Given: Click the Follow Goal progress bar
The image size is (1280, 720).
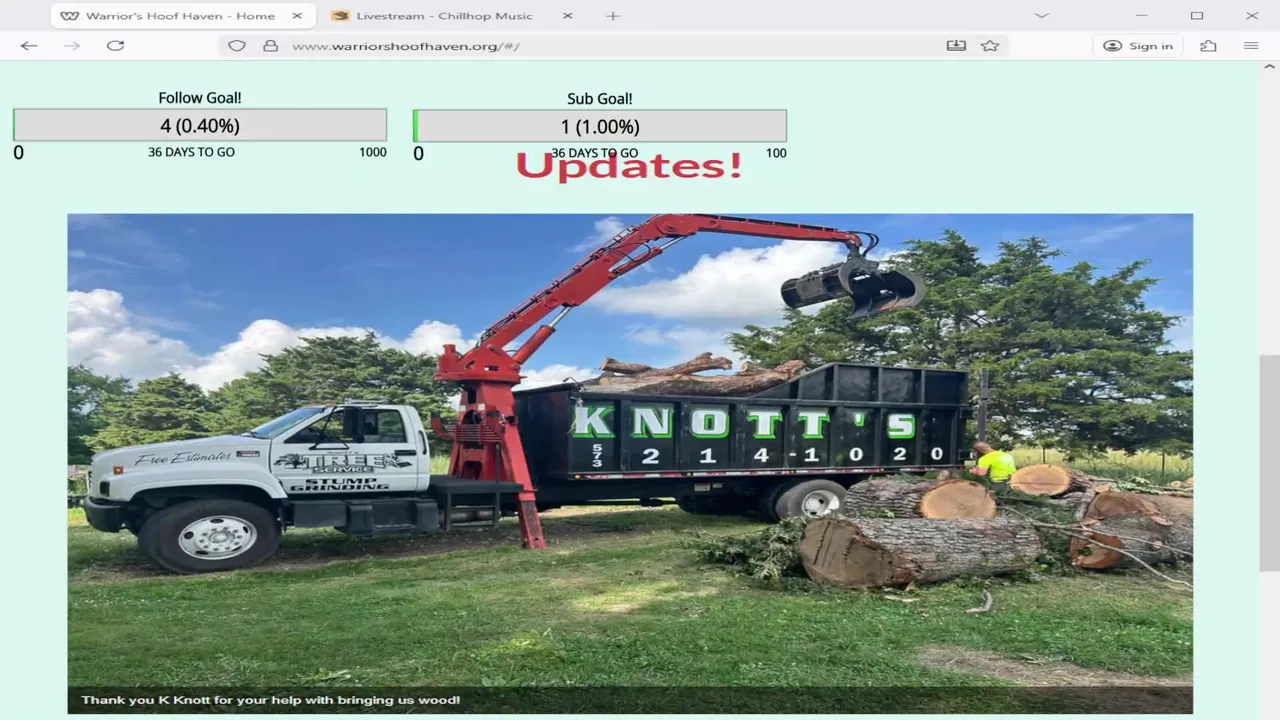Looking at the screenshot, I should (x=200, y=125).
